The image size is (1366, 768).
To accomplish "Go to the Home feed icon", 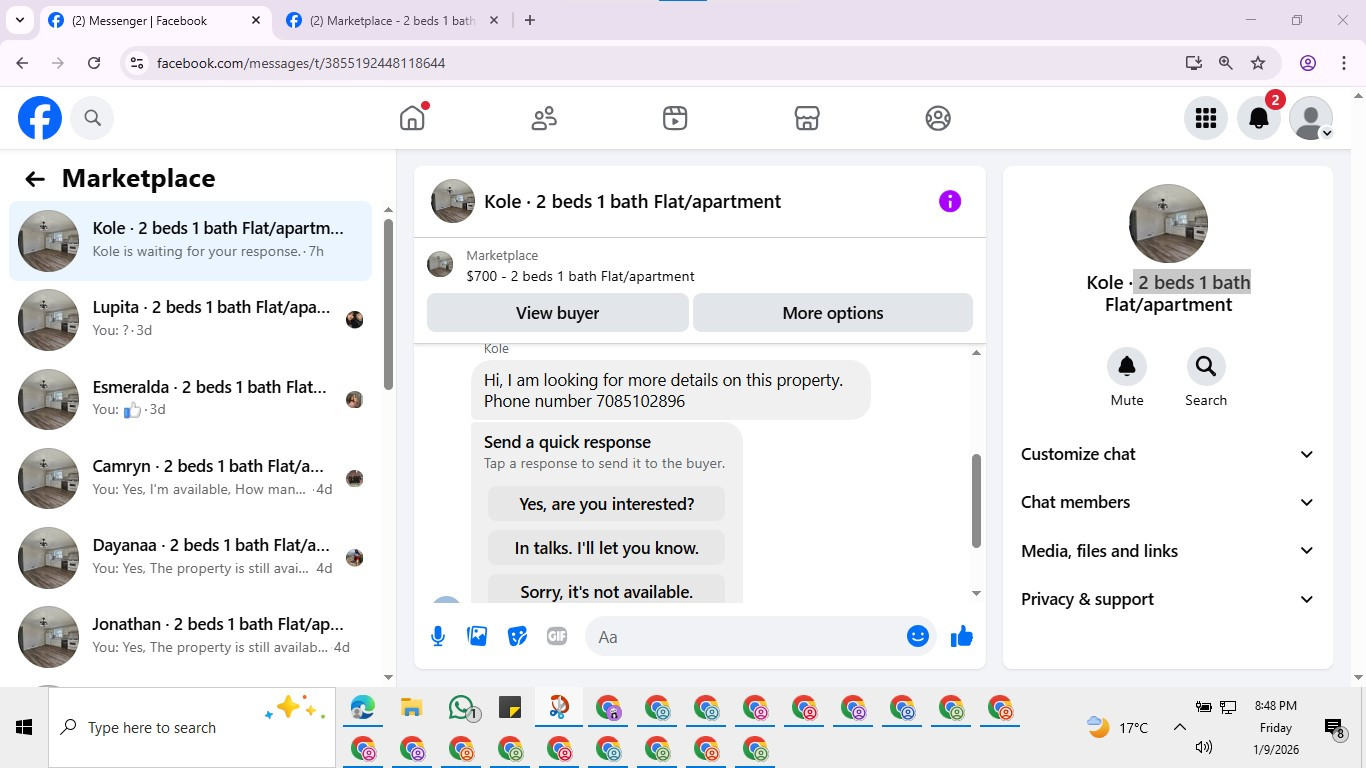I will 412,118.
